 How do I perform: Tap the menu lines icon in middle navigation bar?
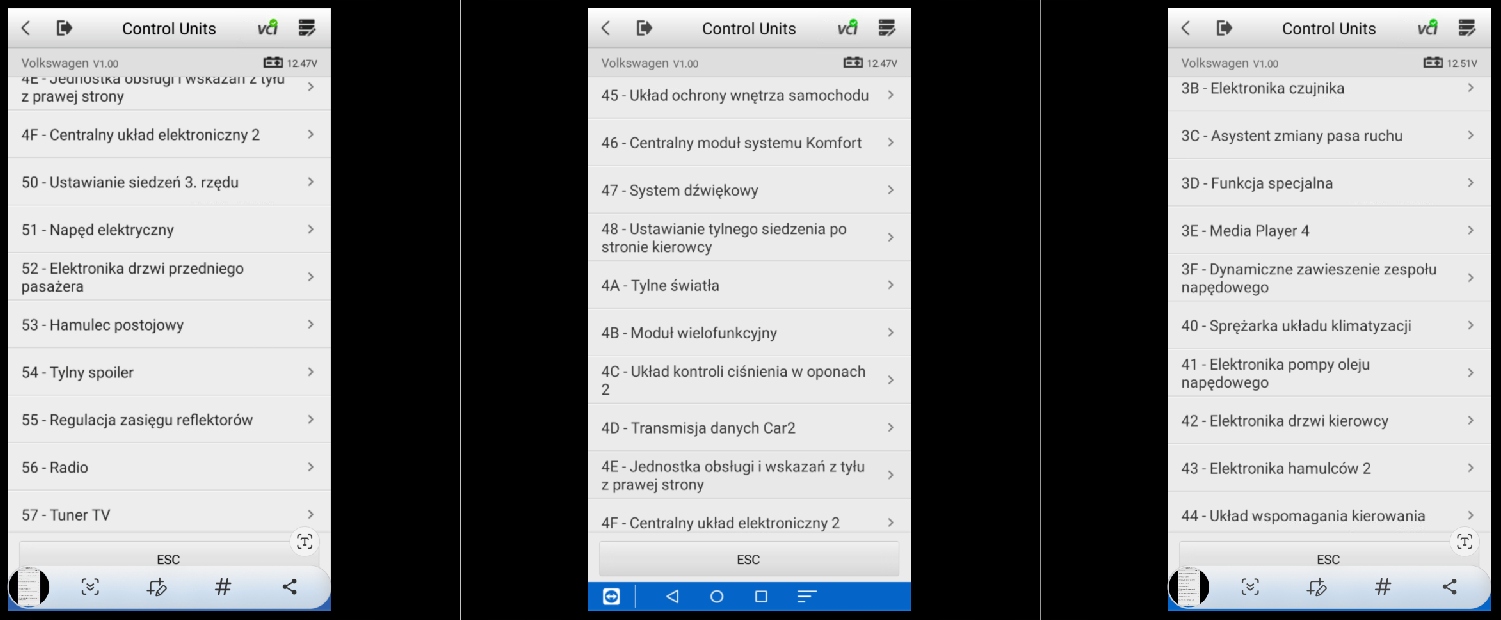tap(807, 596)
